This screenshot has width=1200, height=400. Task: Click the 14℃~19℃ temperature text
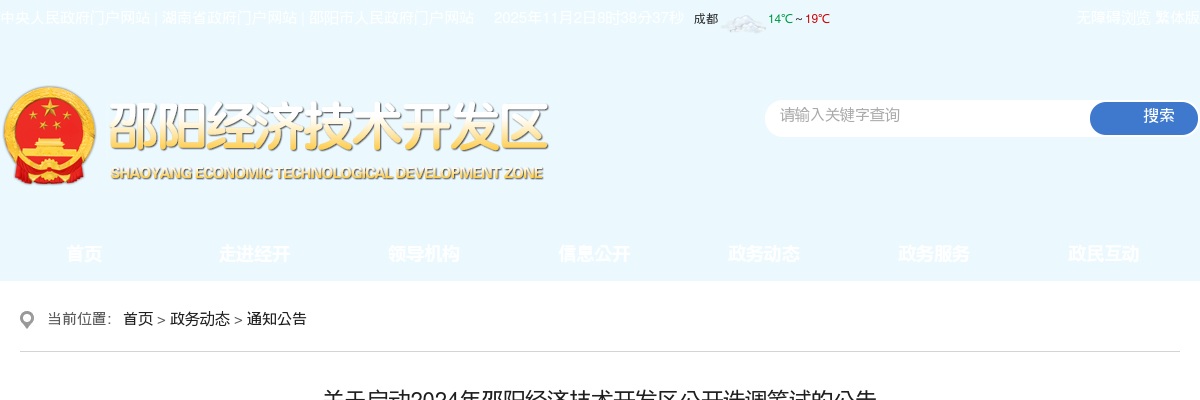(799, 19)
